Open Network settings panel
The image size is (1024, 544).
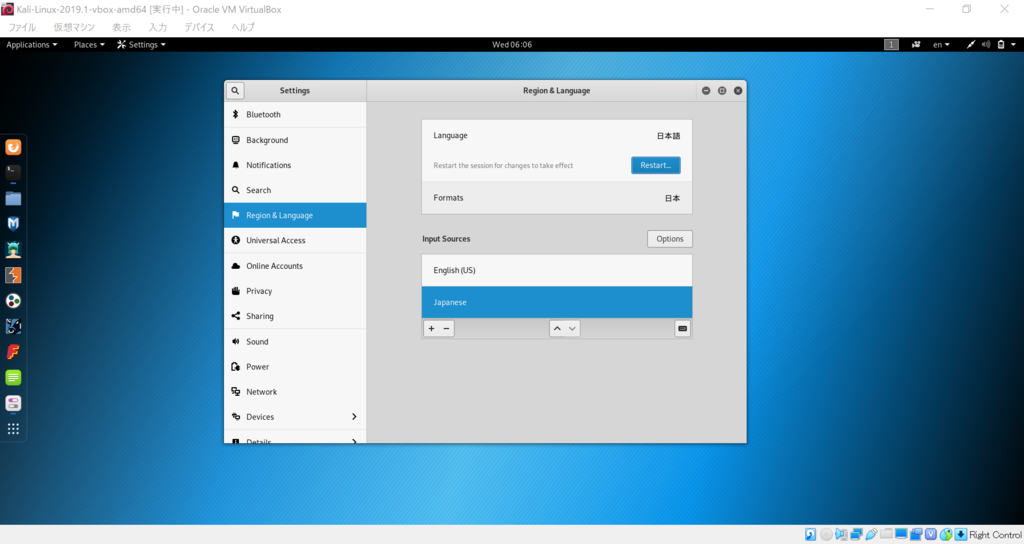point(295,392)
